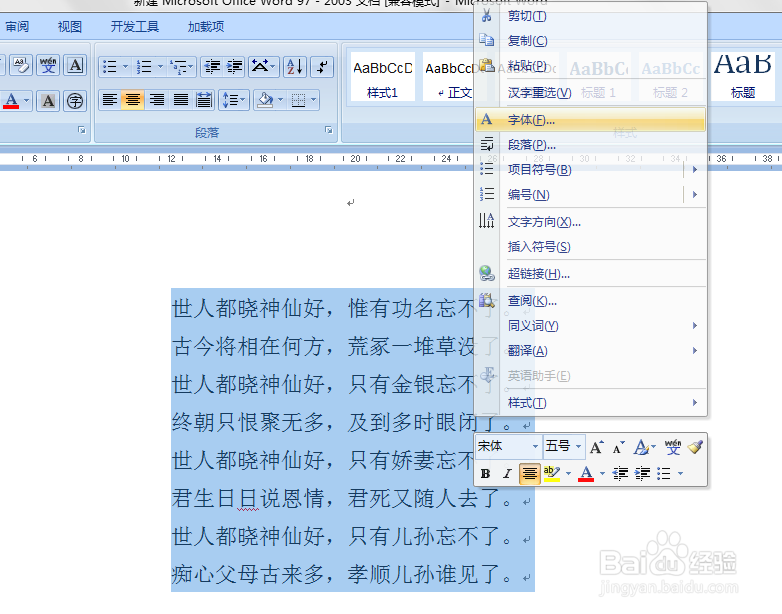This screenshot has width=782, height=614.
Task: Align text right in the ribbon
Action: pos(157,100)
